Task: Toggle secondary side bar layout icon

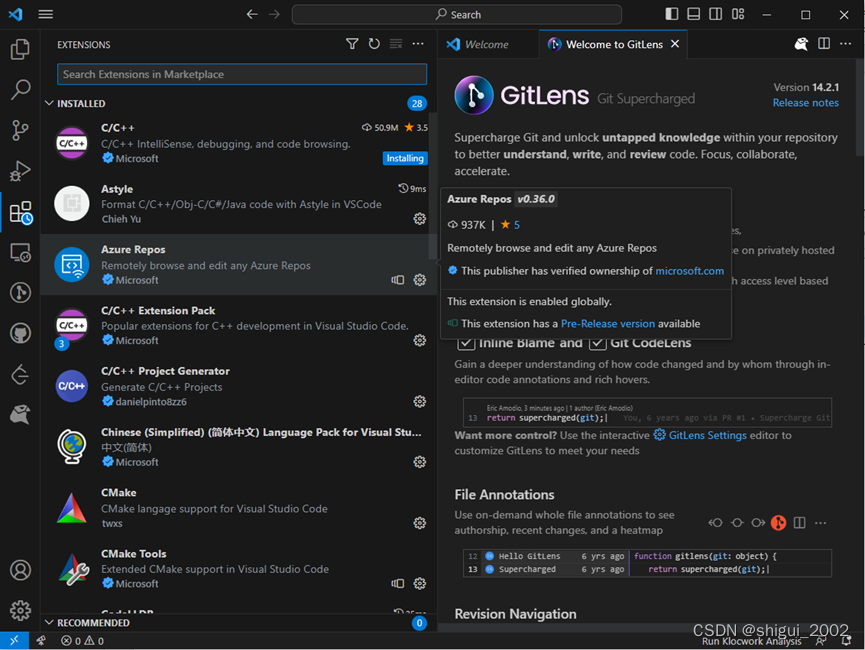Action: 716,14
